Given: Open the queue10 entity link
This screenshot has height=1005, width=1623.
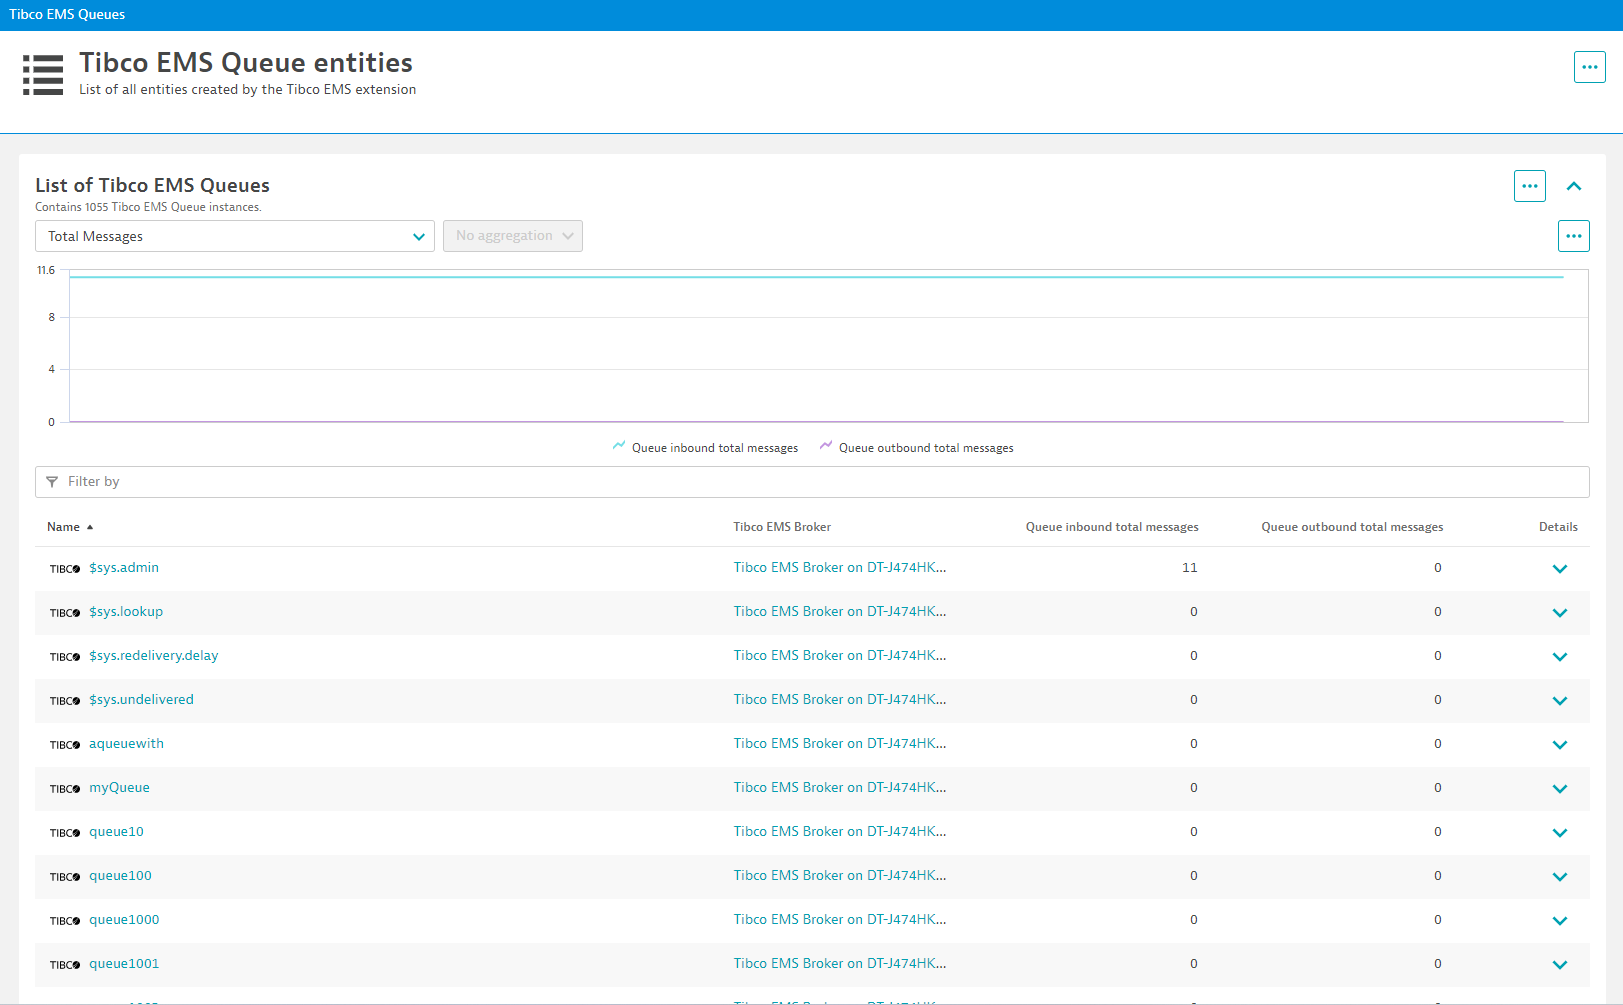Looking at the screenshot, I should [x=116, y=832].
